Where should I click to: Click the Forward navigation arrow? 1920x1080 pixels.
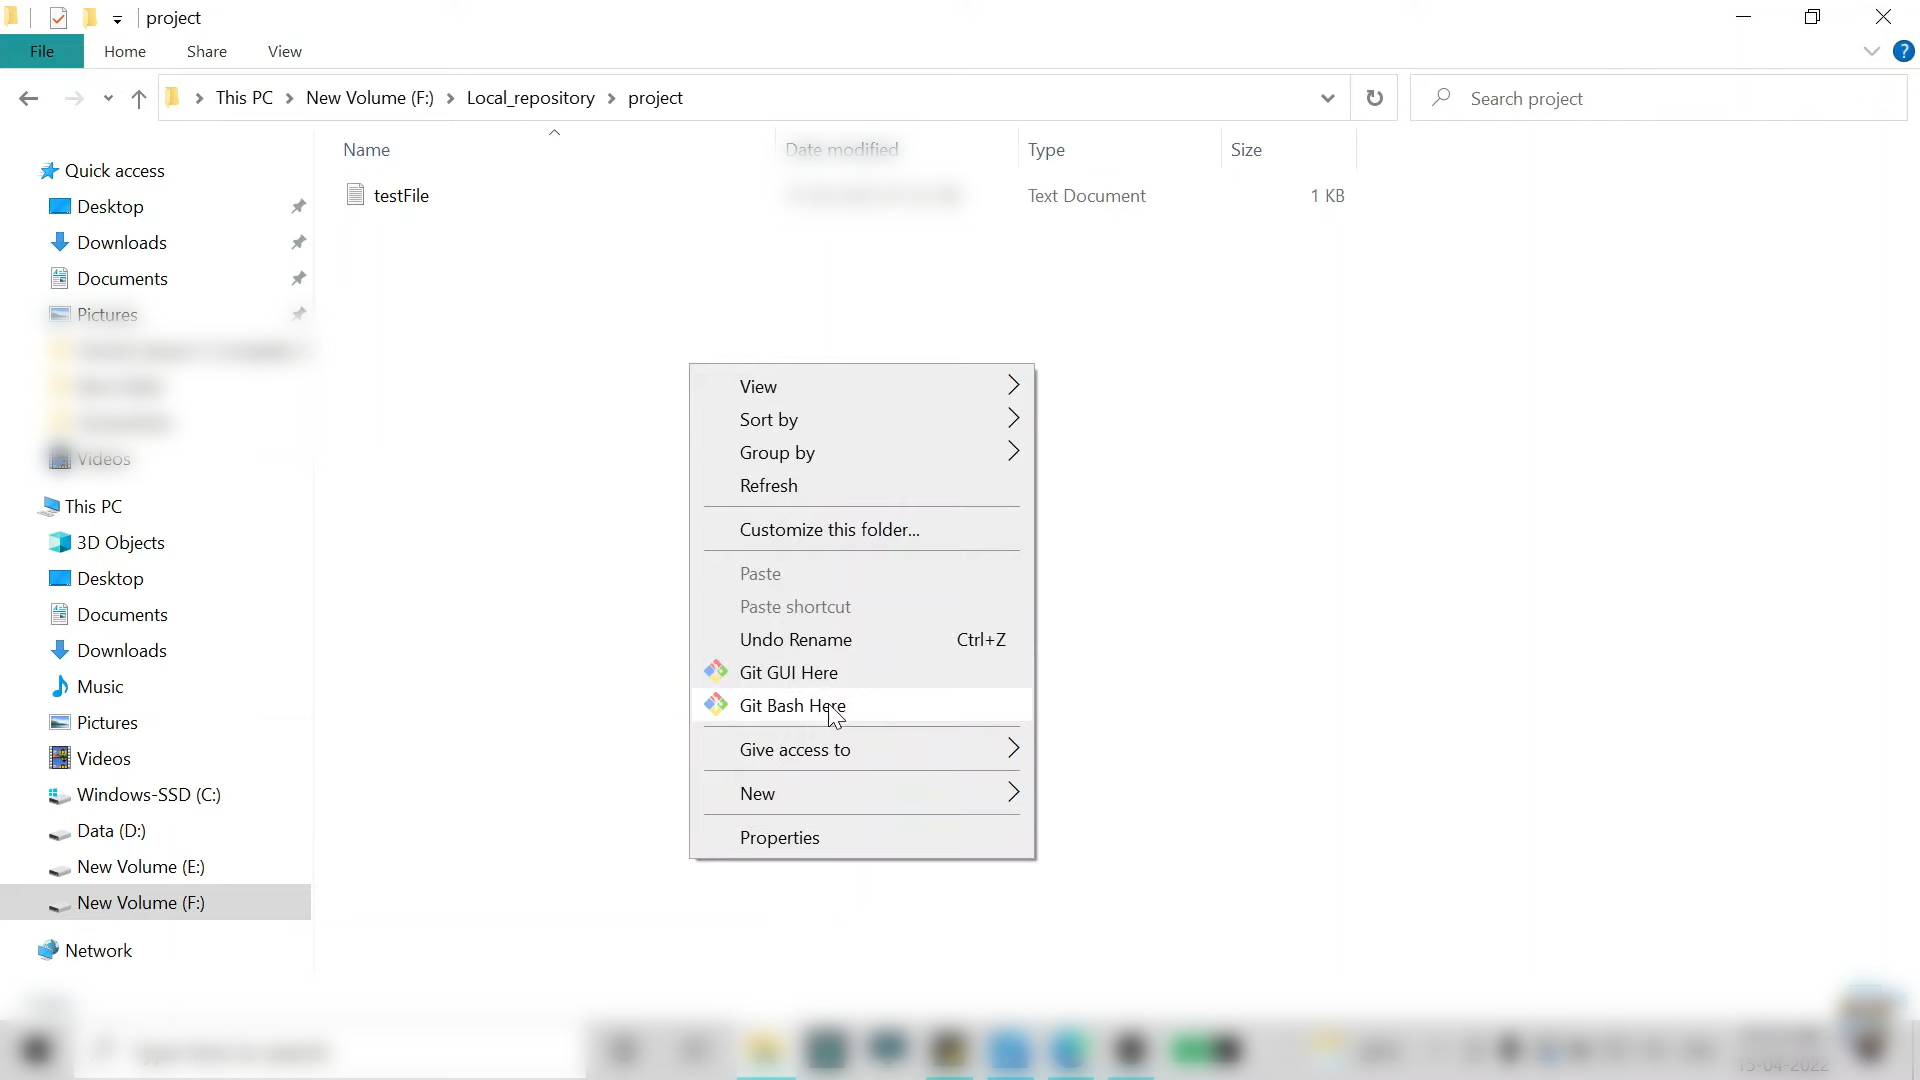click(x=74, y=98)
